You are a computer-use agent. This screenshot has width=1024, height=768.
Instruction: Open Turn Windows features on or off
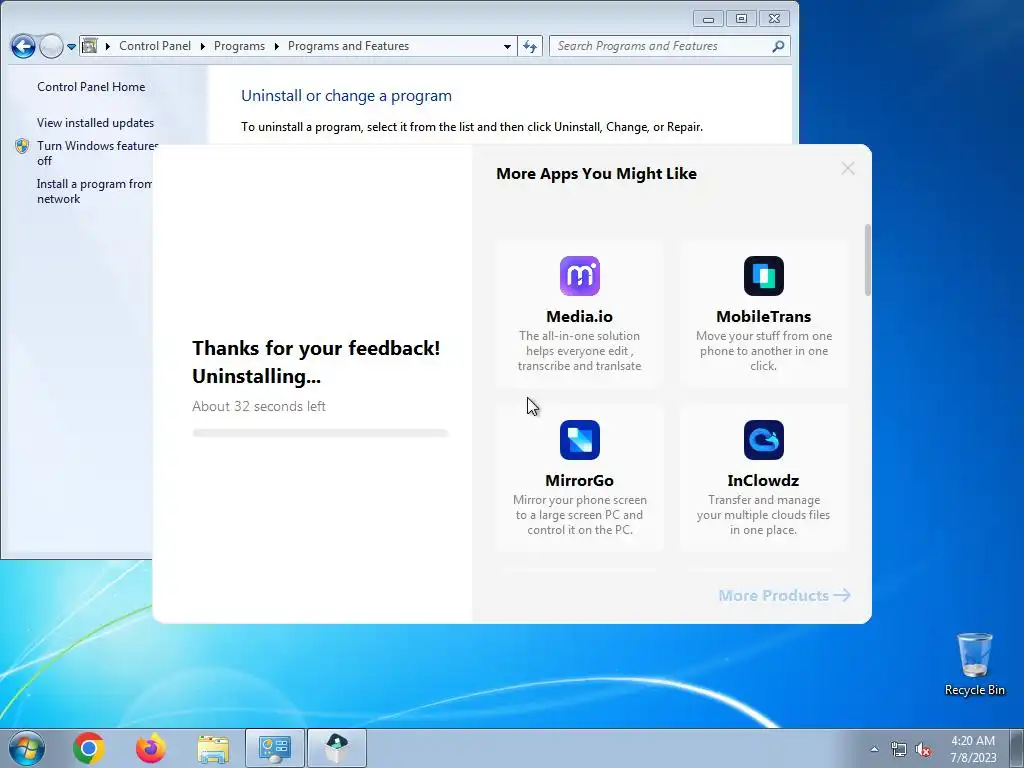(97, 153)
